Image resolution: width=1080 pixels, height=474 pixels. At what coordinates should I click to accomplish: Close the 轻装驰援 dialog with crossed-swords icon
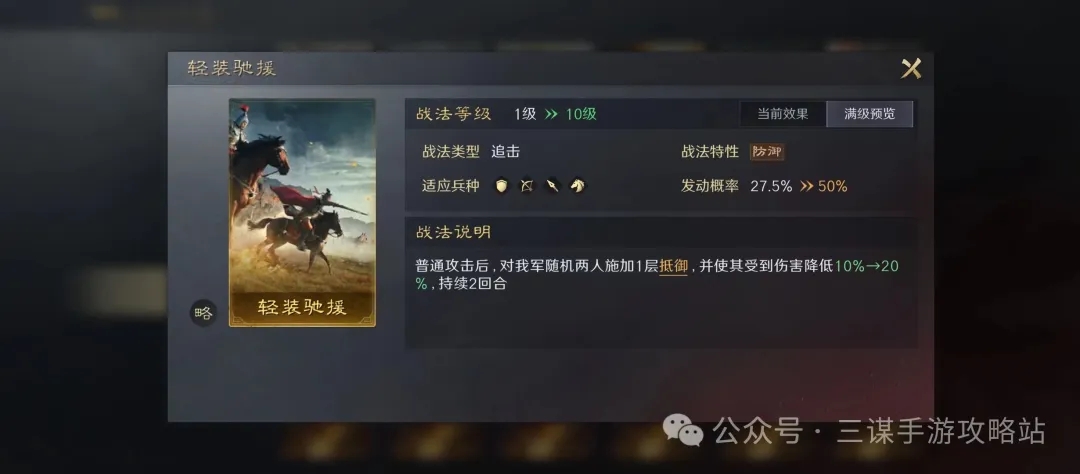tap(911, 68)
